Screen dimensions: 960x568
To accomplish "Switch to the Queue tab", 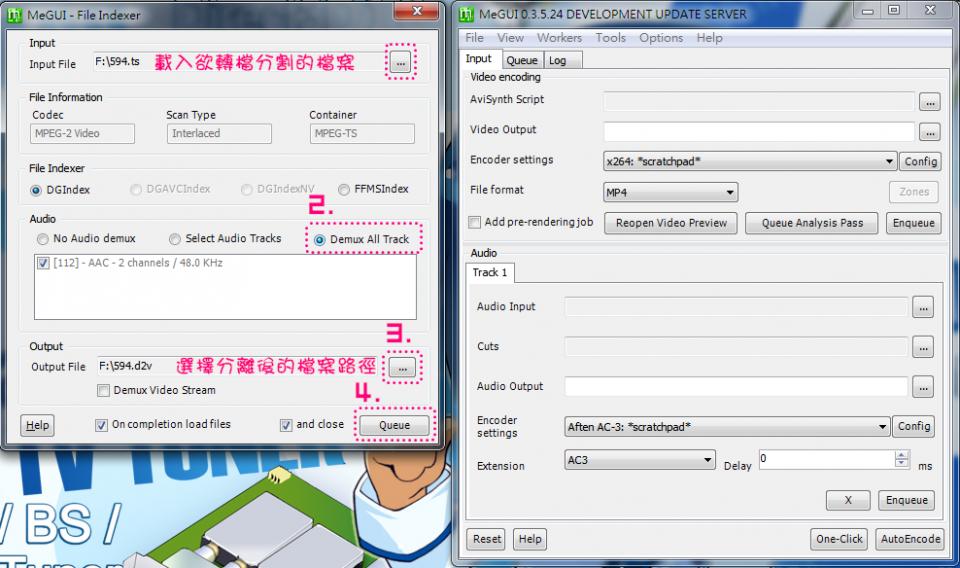I will (x=522, y=61).
